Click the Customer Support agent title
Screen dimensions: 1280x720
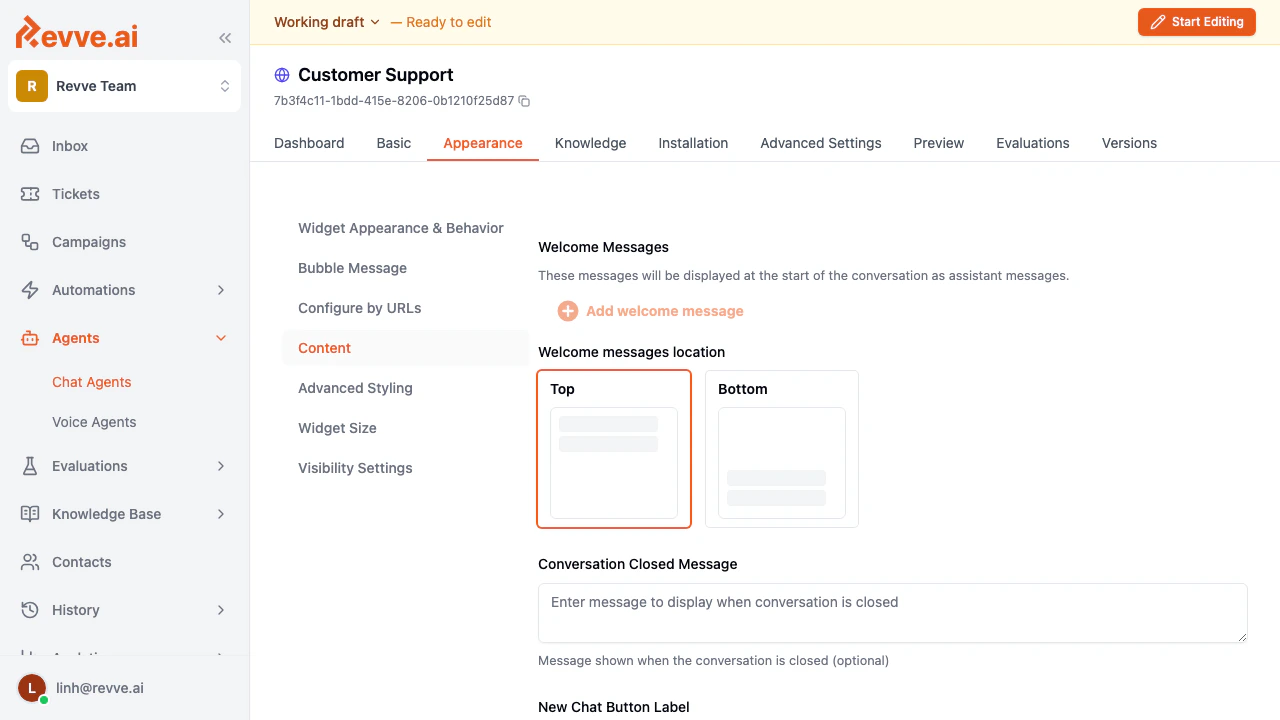coord(376,75)
